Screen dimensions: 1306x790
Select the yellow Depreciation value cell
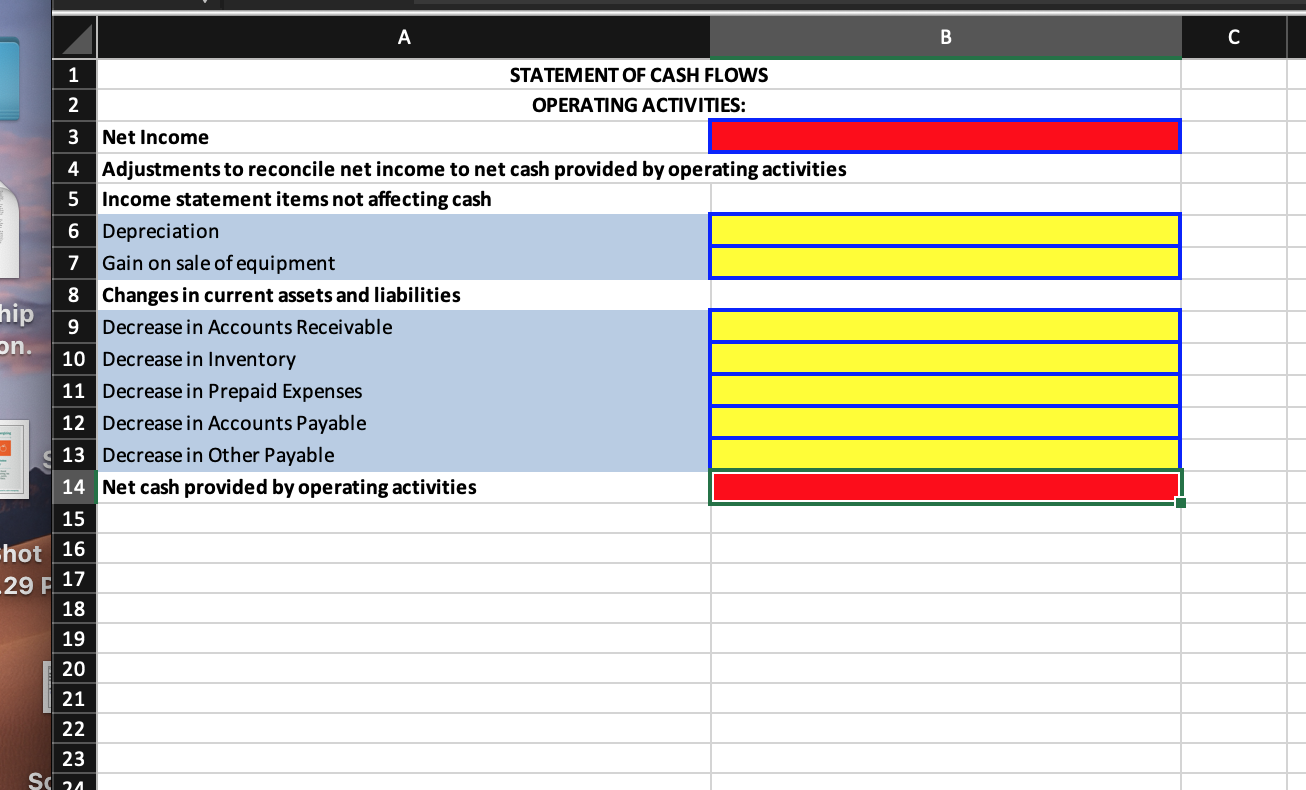point(944,231)
